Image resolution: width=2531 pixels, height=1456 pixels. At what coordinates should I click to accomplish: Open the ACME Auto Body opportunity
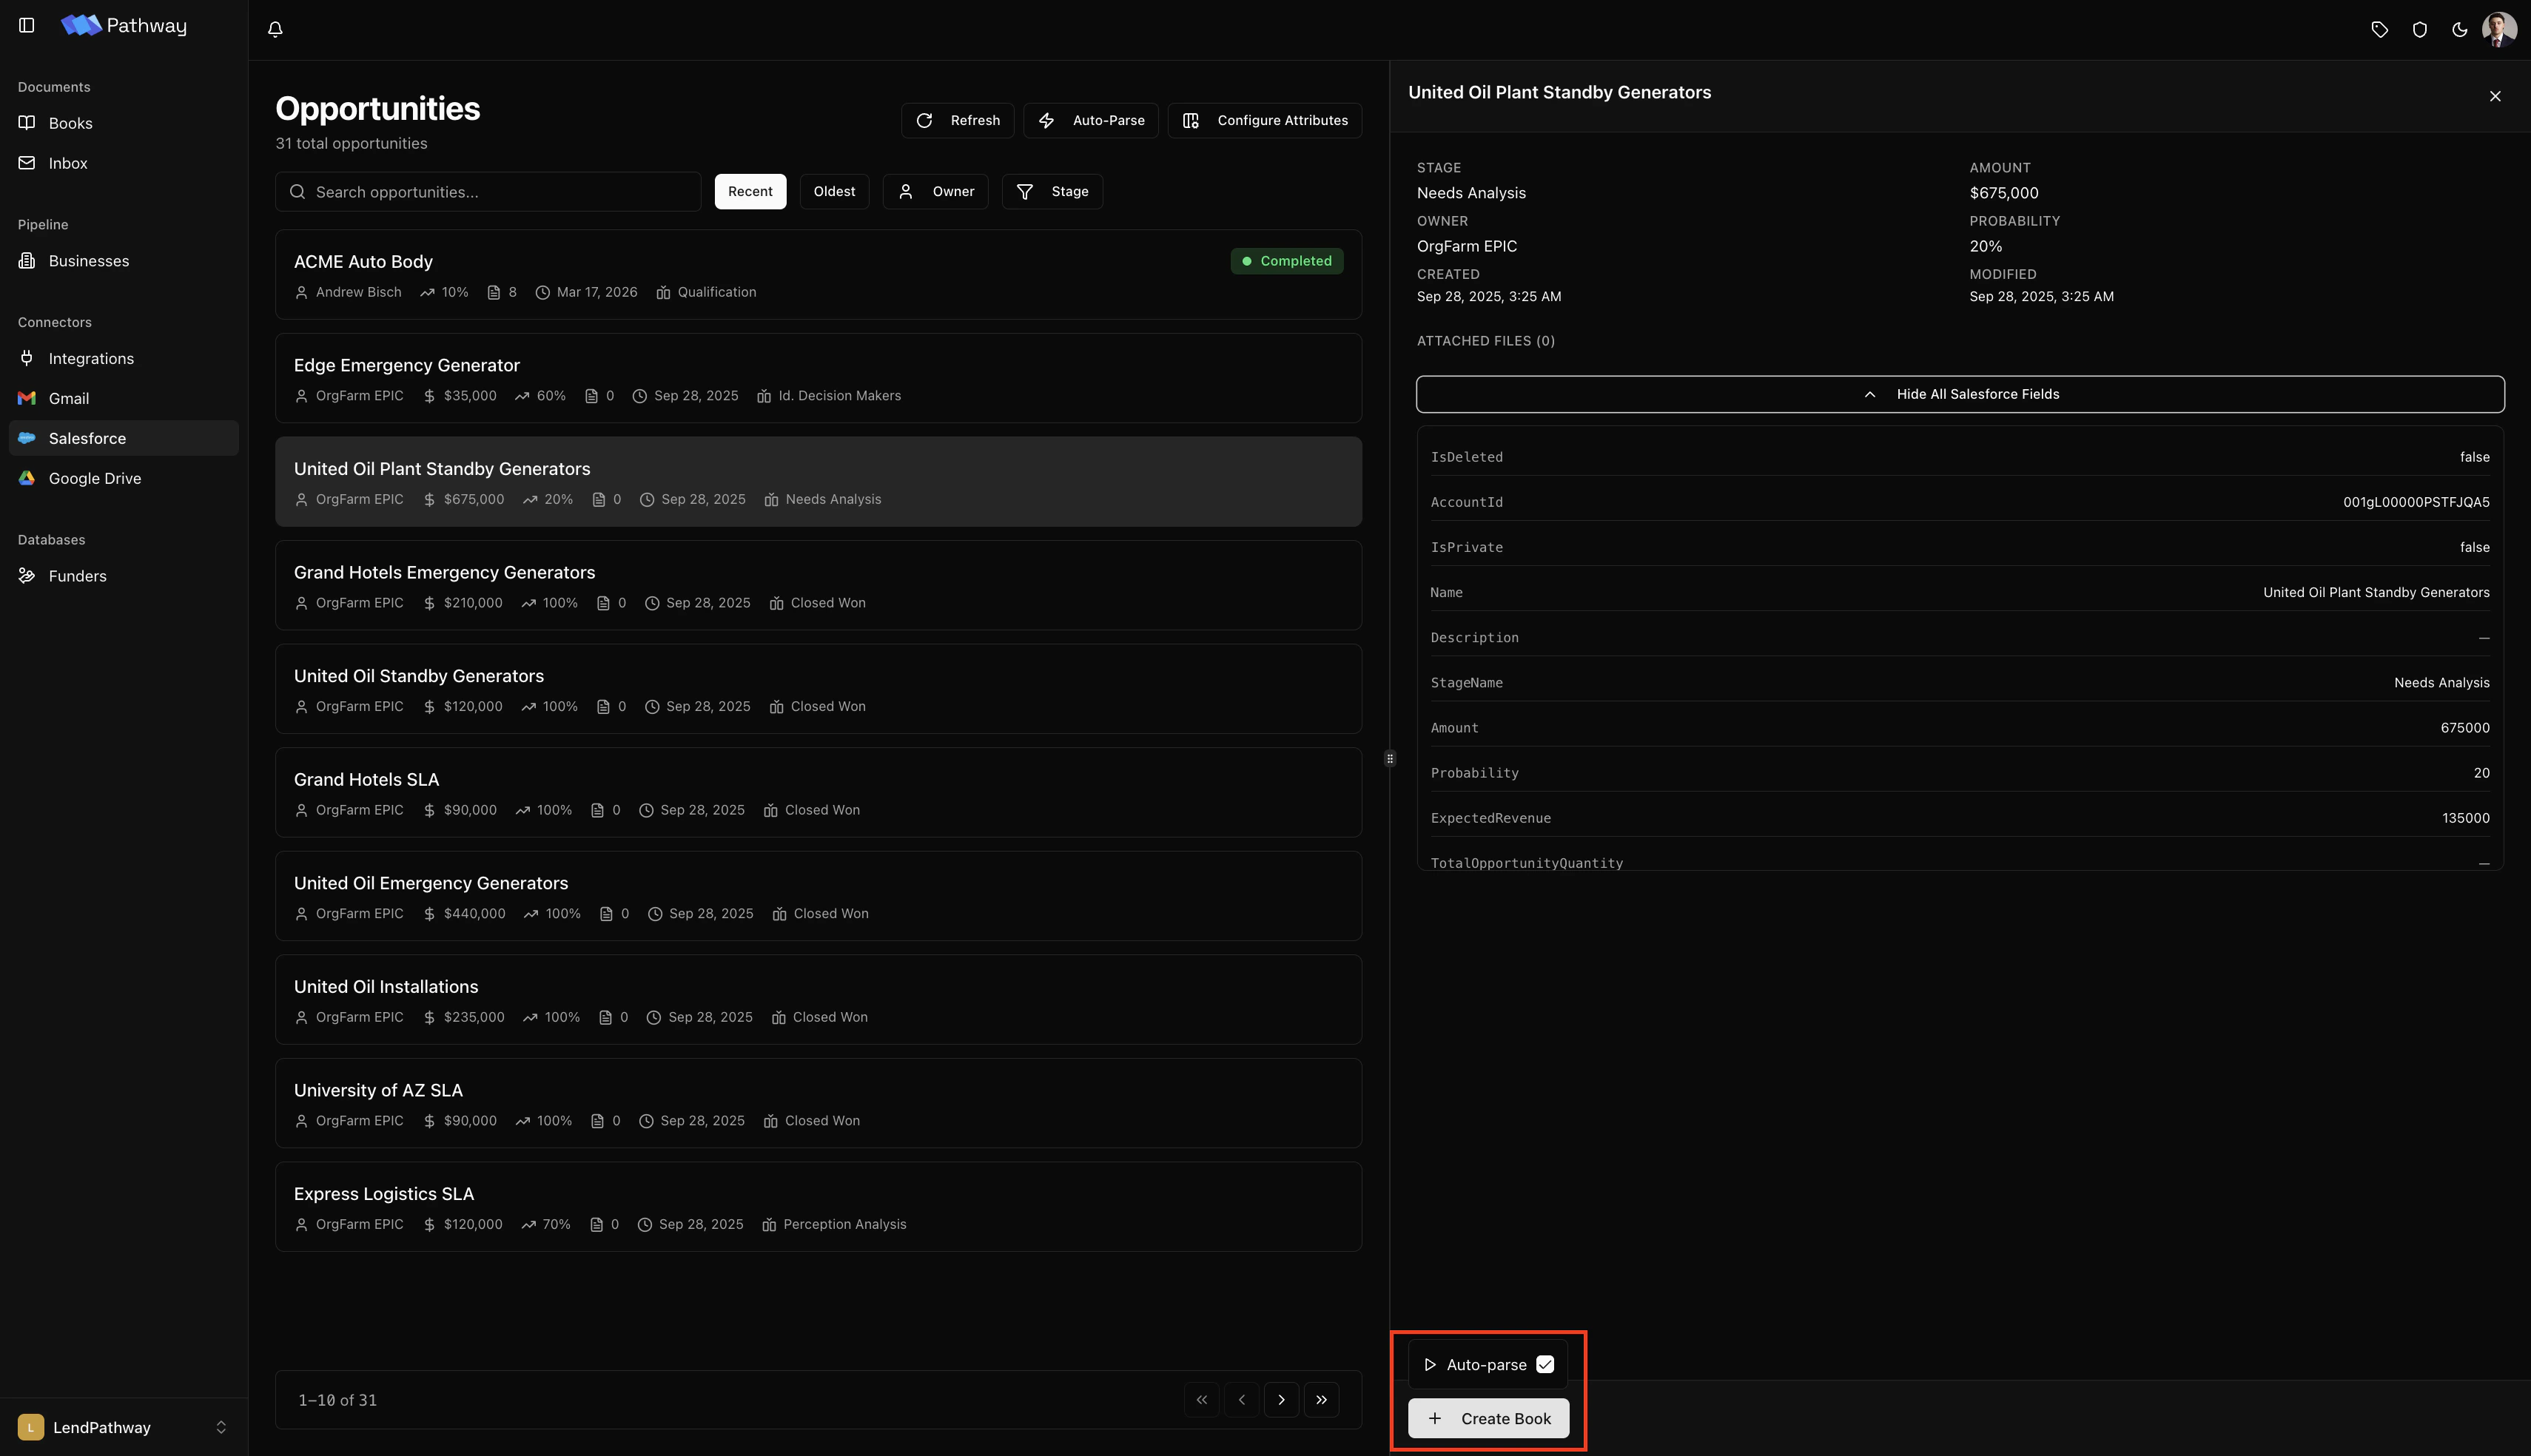pos(818,275)
